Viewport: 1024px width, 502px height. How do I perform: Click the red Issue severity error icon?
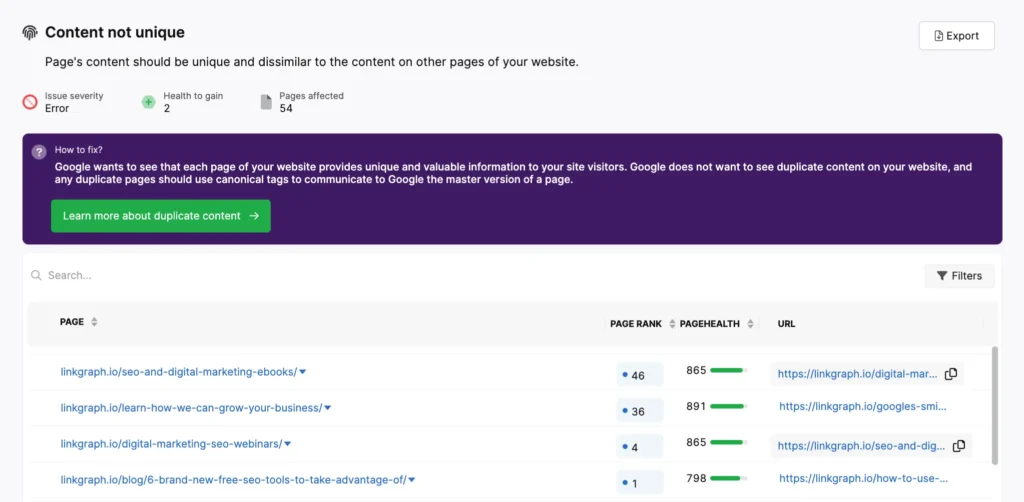(x=31, y=102)
